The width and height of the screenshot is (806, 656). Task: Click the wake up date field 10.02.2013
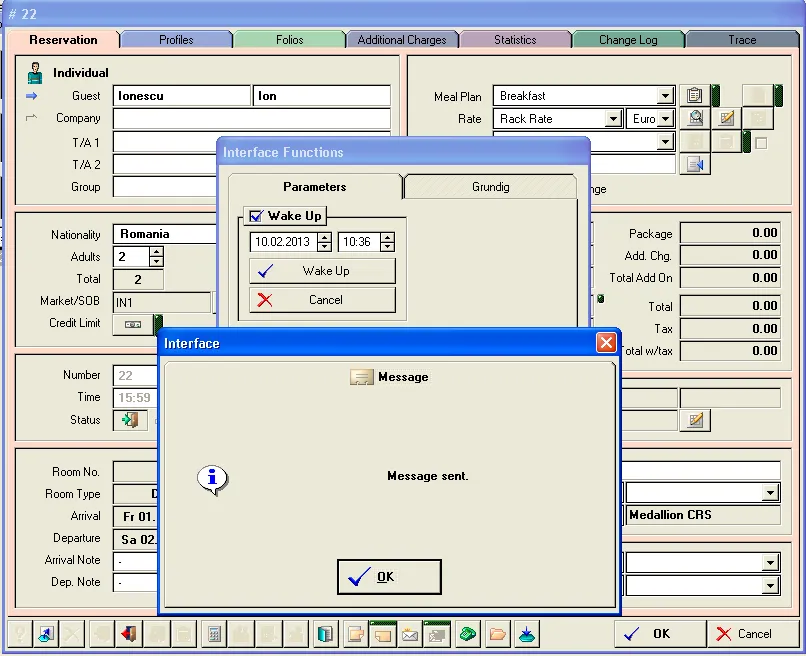283,242
